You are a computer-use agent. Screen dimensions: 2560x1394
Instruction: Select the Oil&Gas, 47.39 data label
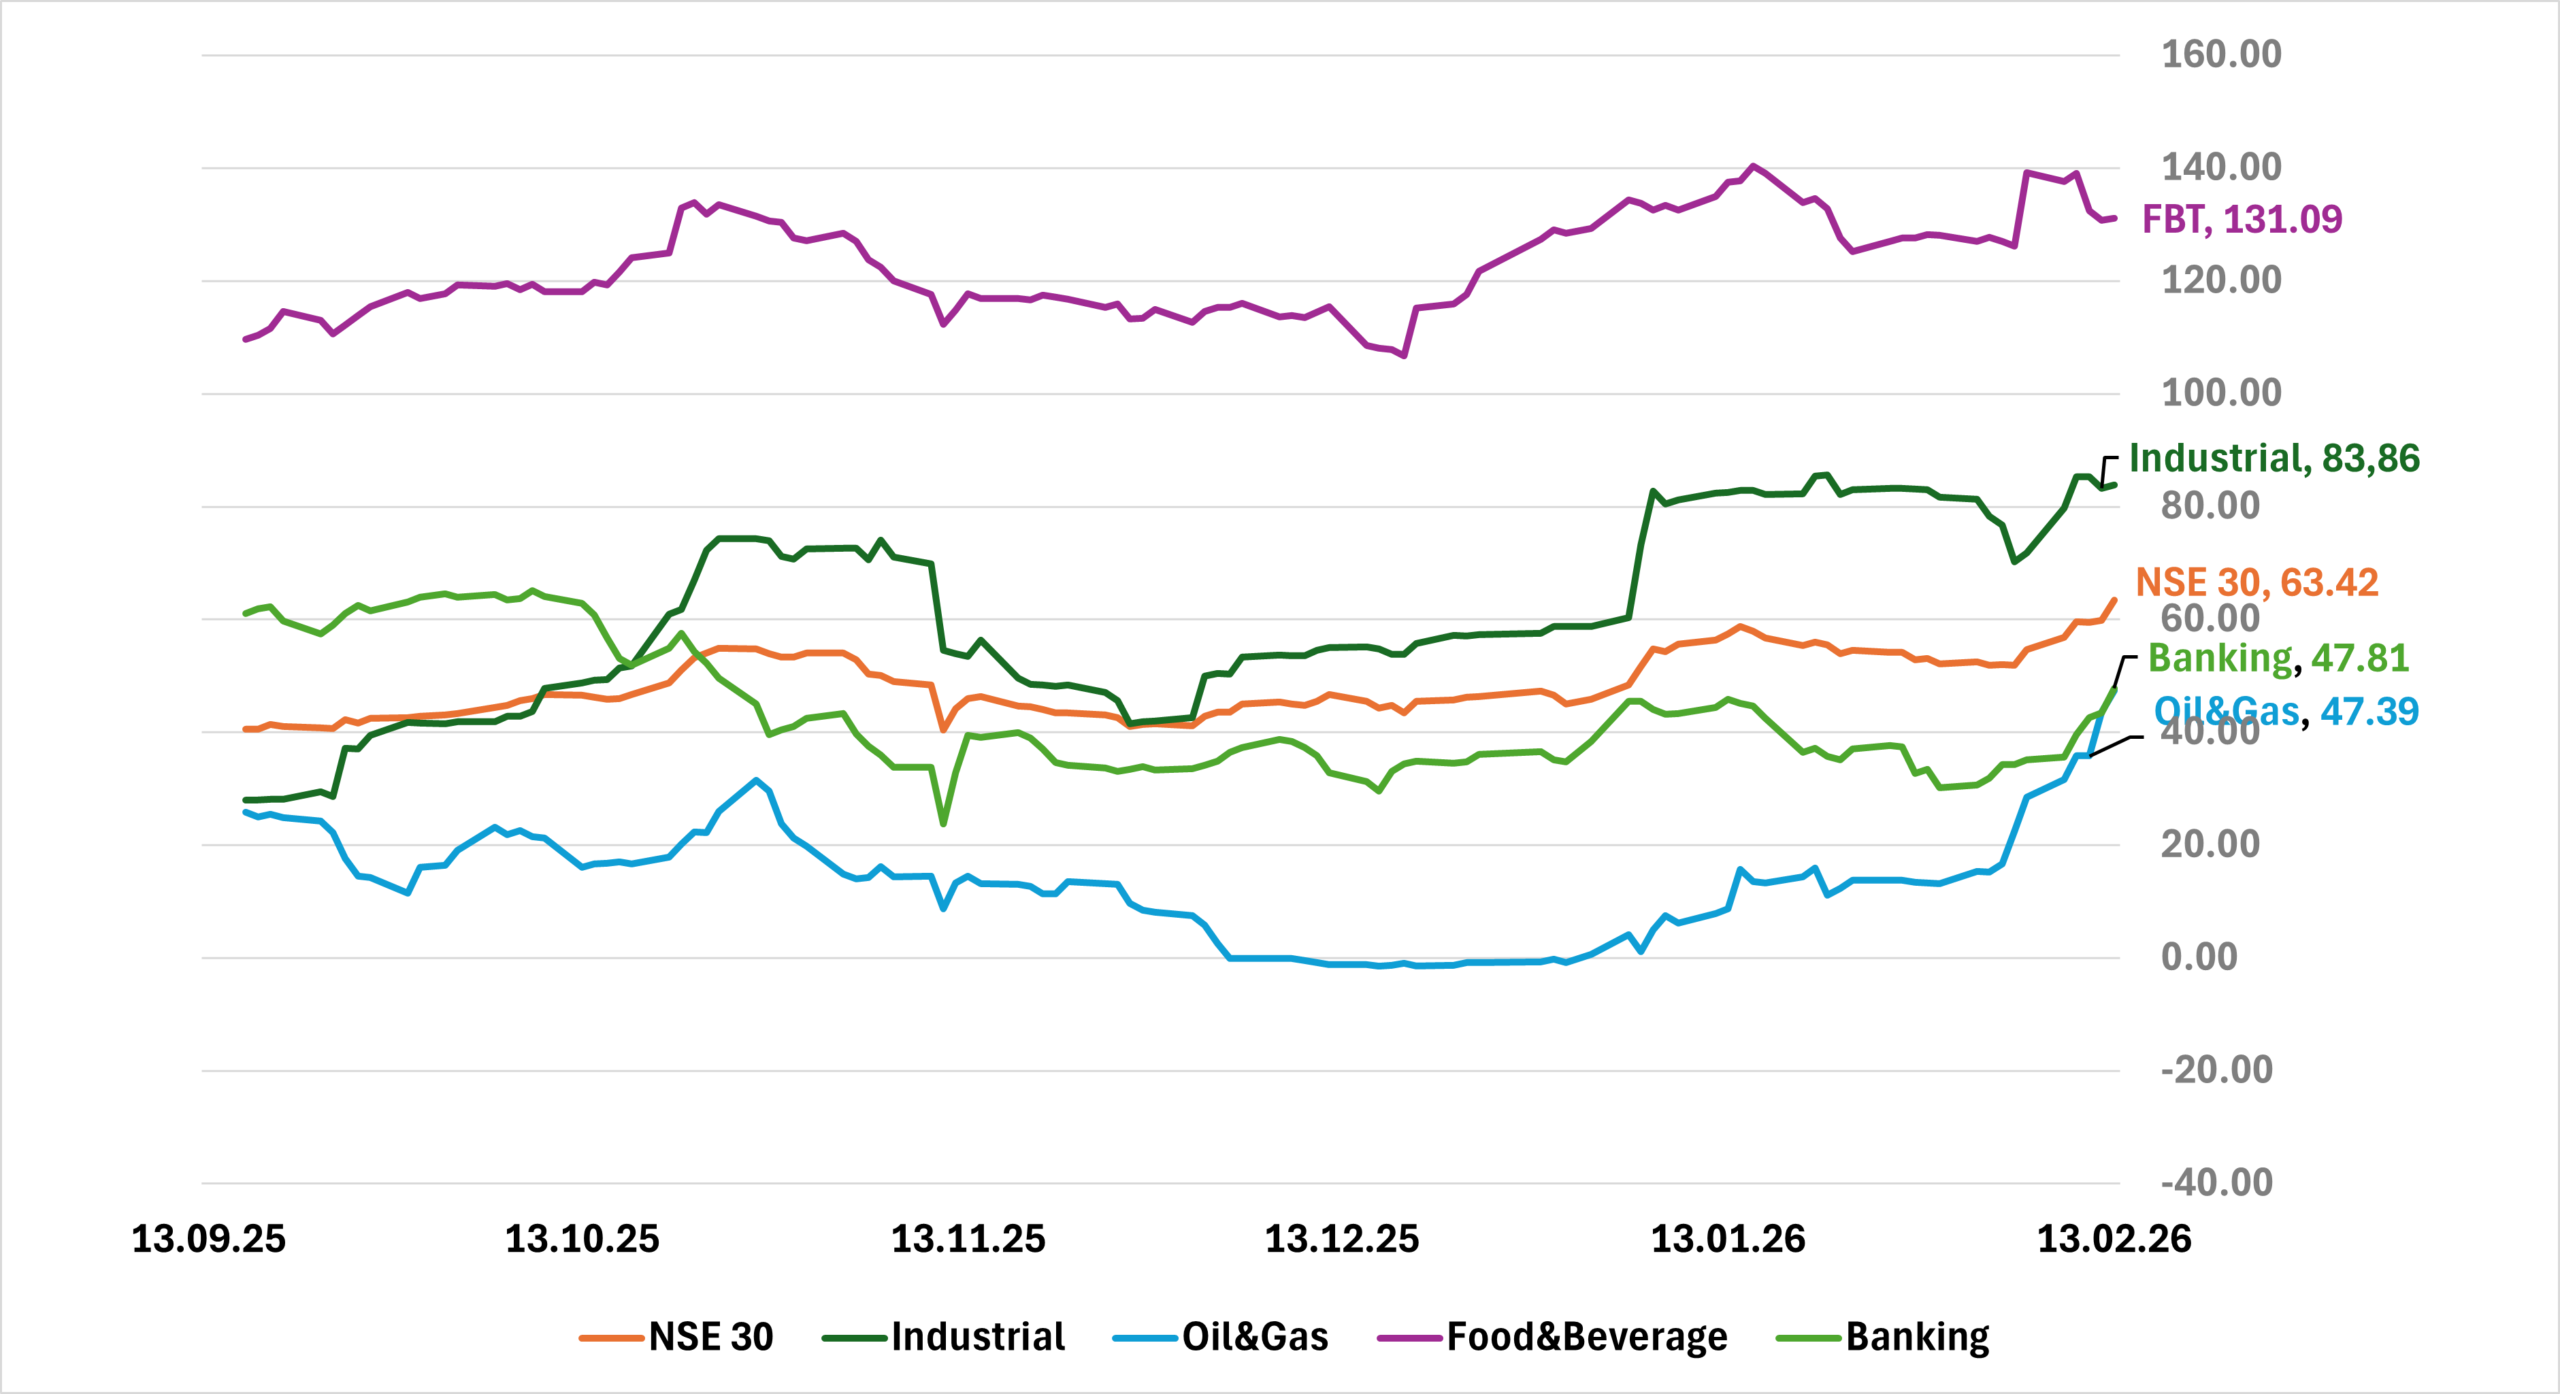pyautogui.click(x=2286, y=712)
